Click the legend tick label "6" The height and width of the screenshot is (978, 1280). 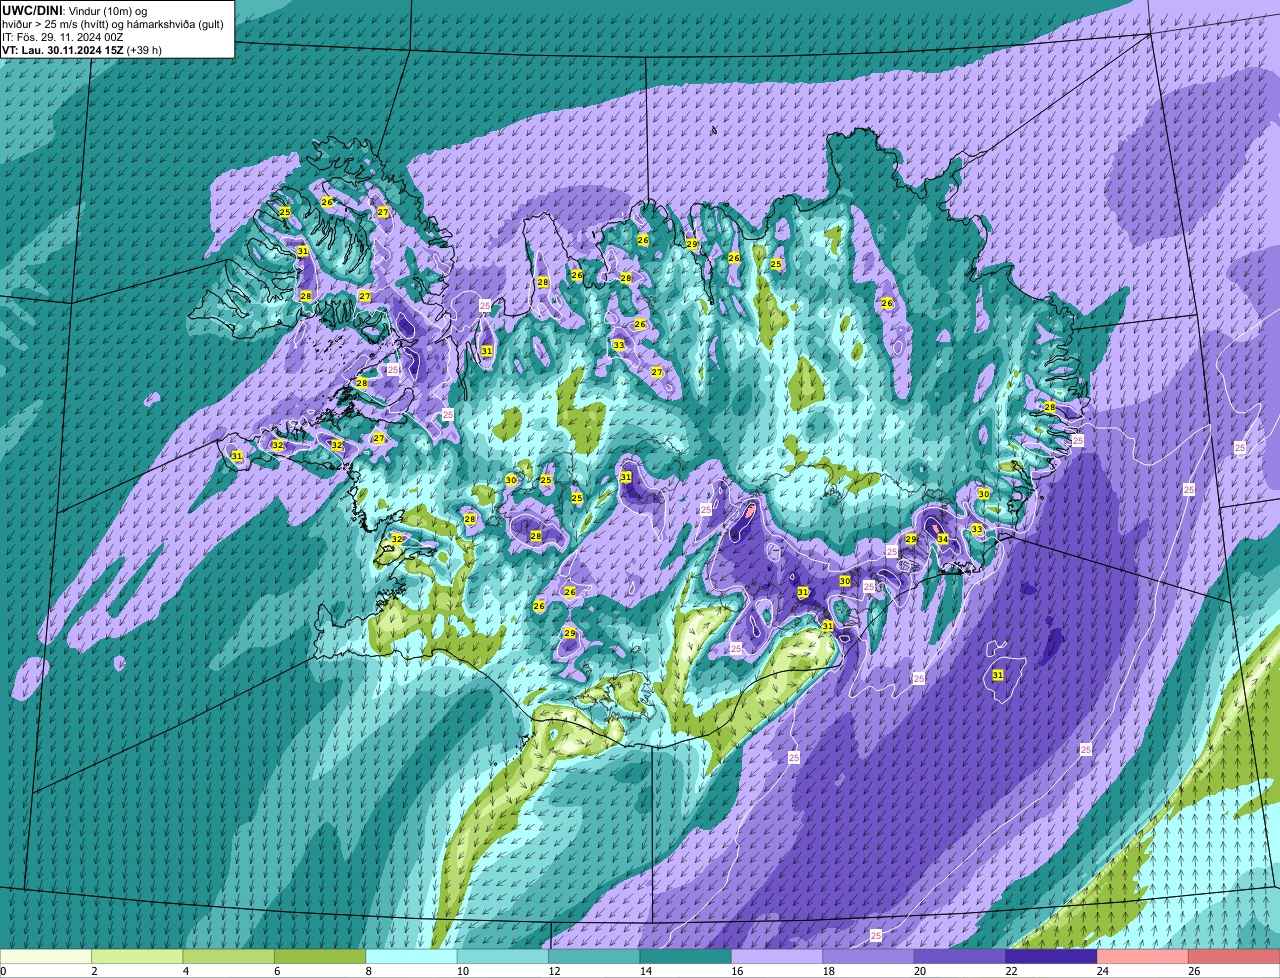pos(277,971)
